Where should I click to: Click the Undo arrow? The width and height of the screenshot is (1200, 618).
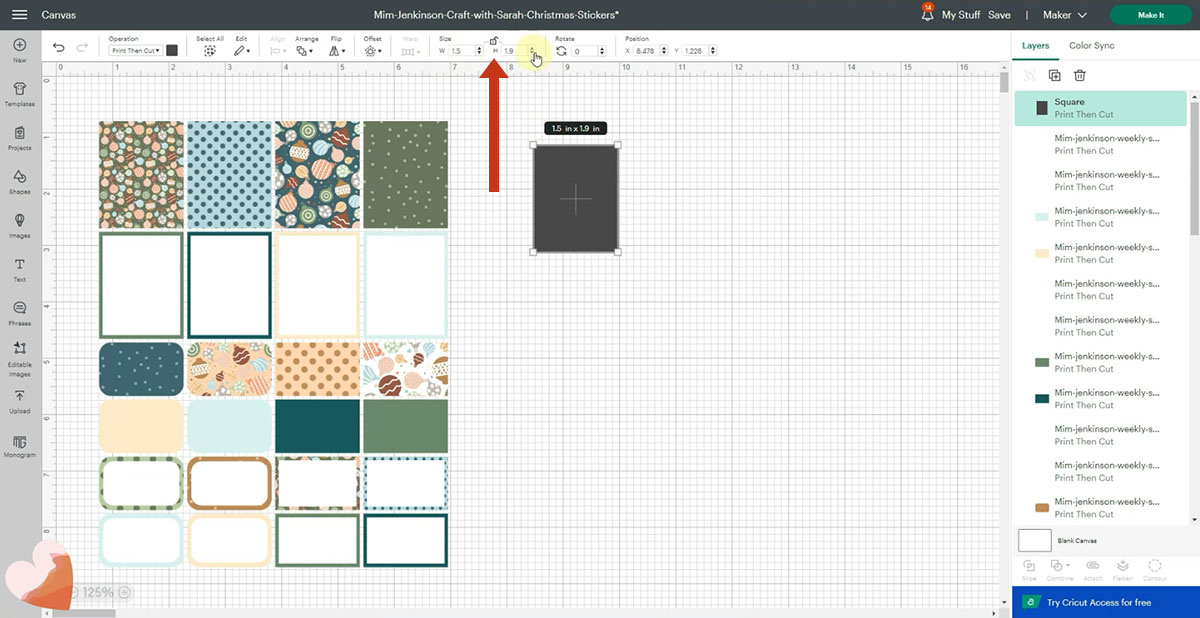pos(59,49)
